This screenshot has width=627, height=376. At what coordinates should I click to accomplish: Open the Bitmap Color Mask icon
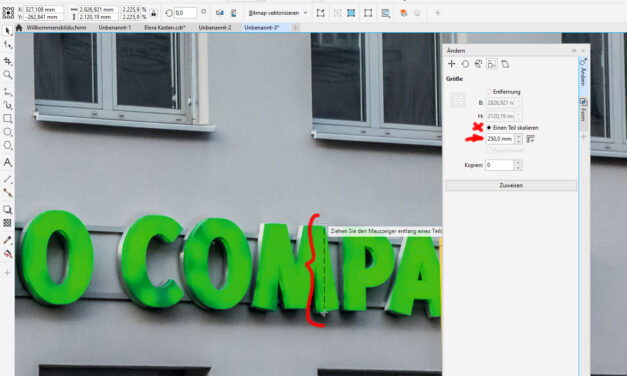pyautogui.click(x=386, y=13)
